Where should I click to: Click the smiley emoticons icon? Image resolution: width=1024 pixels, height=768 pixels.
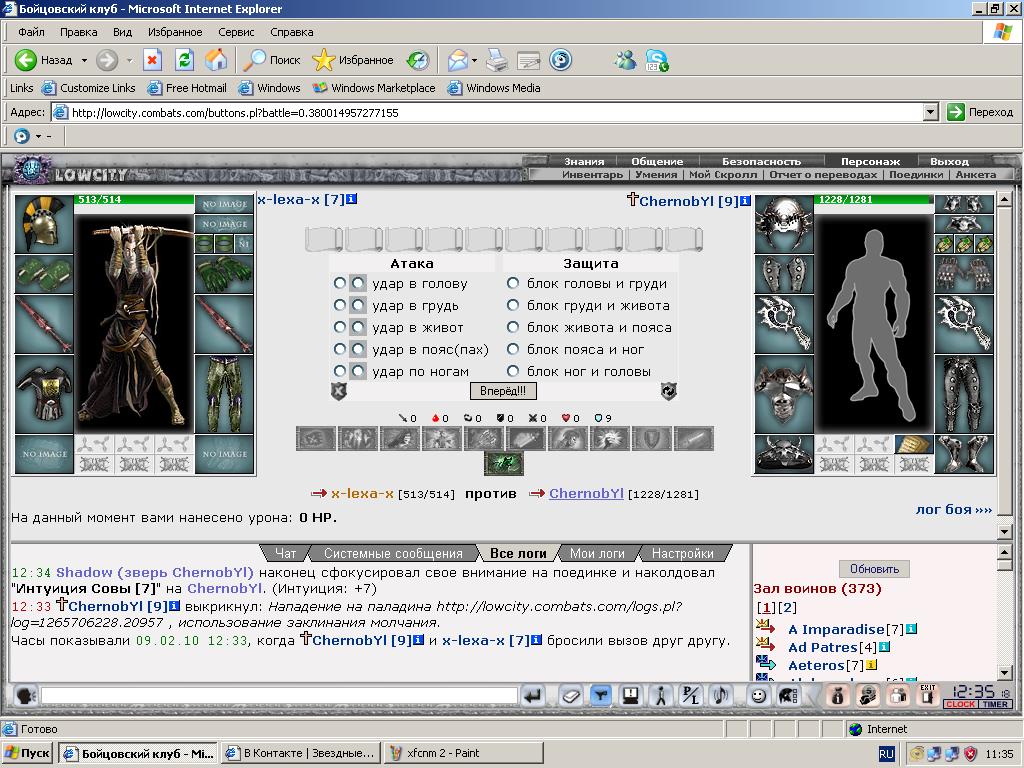pos(758,696)
